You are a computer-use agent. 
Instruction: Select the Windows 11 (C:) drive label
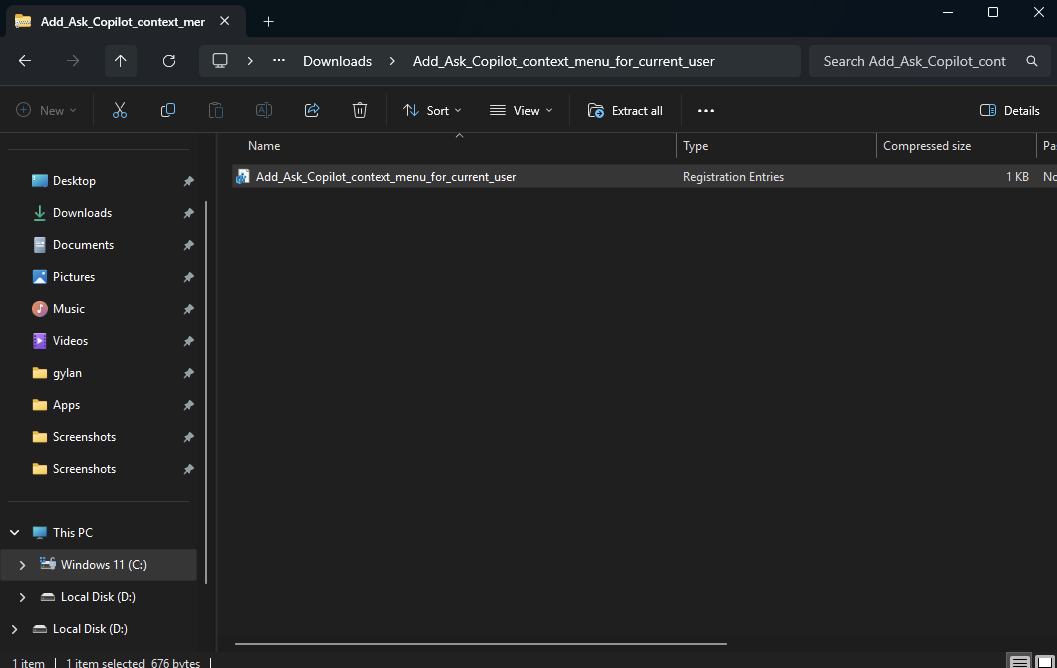[x=104, y=565]
